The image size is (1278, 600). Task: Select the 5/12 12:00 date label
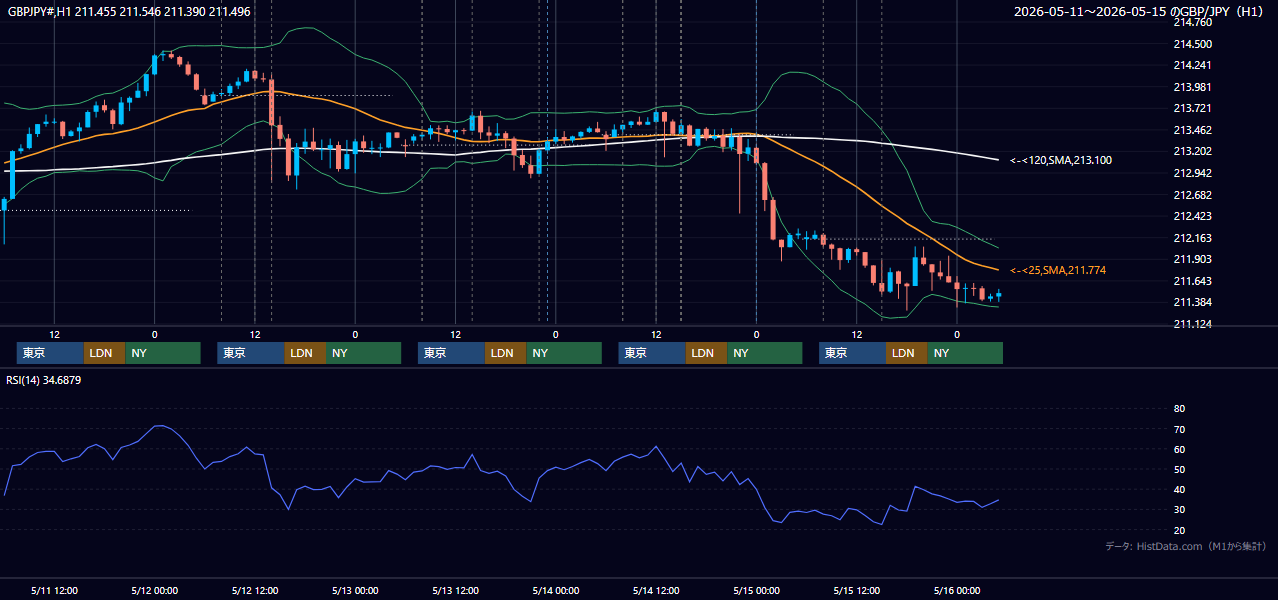tap(254, 590)
